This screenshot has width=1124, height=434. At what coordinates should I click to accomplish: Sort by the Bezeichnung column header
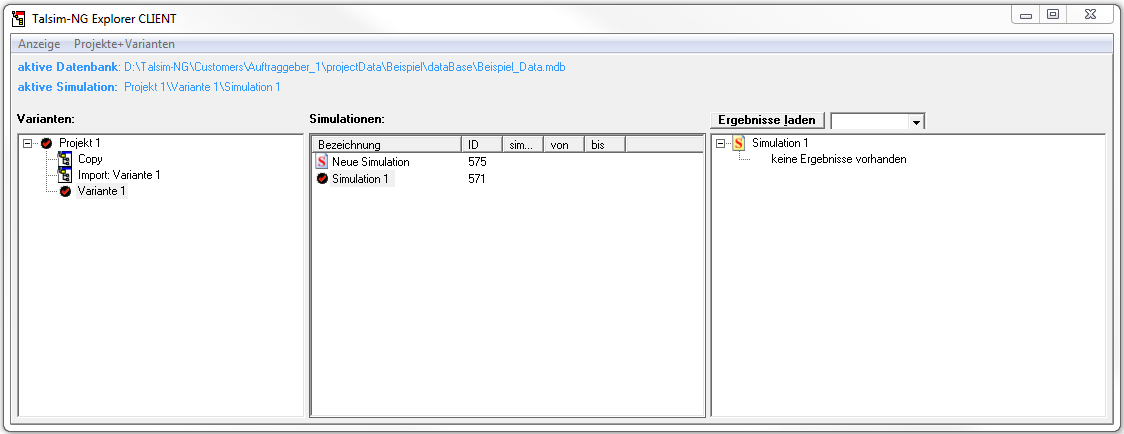(x=386, y=145)
